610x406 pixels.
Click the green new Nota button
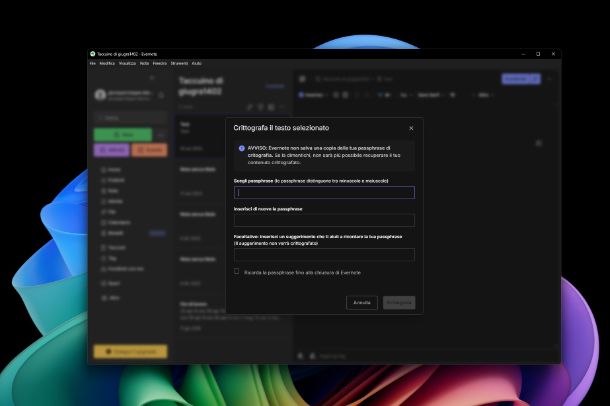click(123, 135)
